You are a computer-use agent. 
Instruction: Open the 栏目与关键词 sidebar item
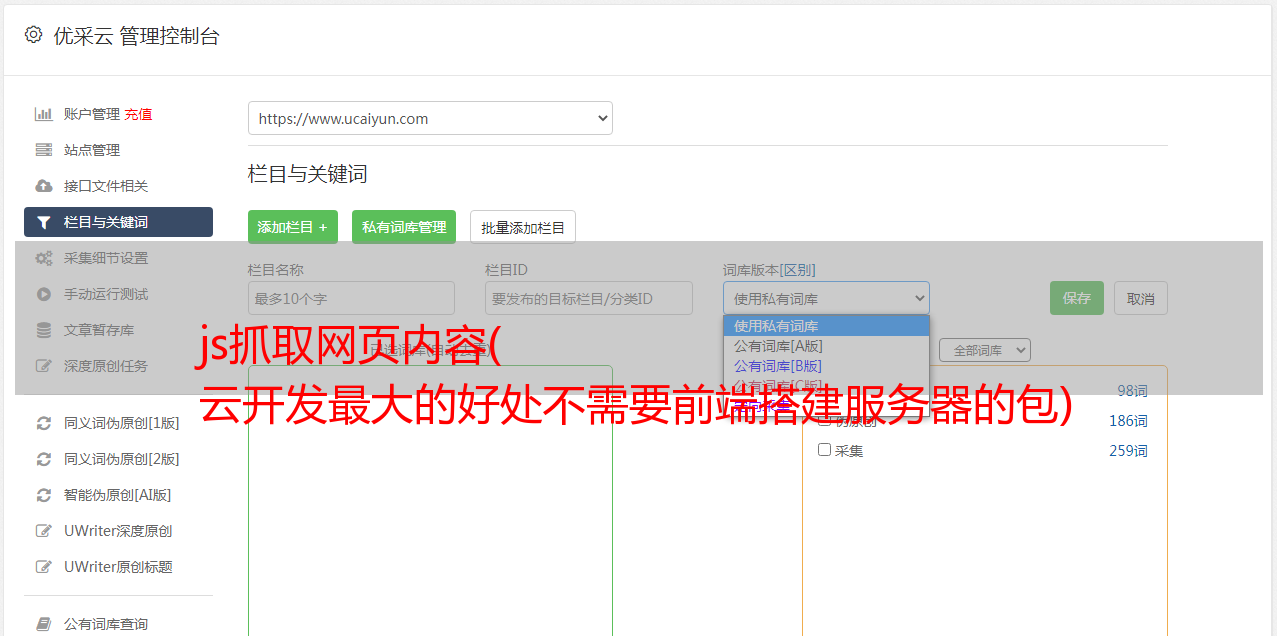point(118,222)
